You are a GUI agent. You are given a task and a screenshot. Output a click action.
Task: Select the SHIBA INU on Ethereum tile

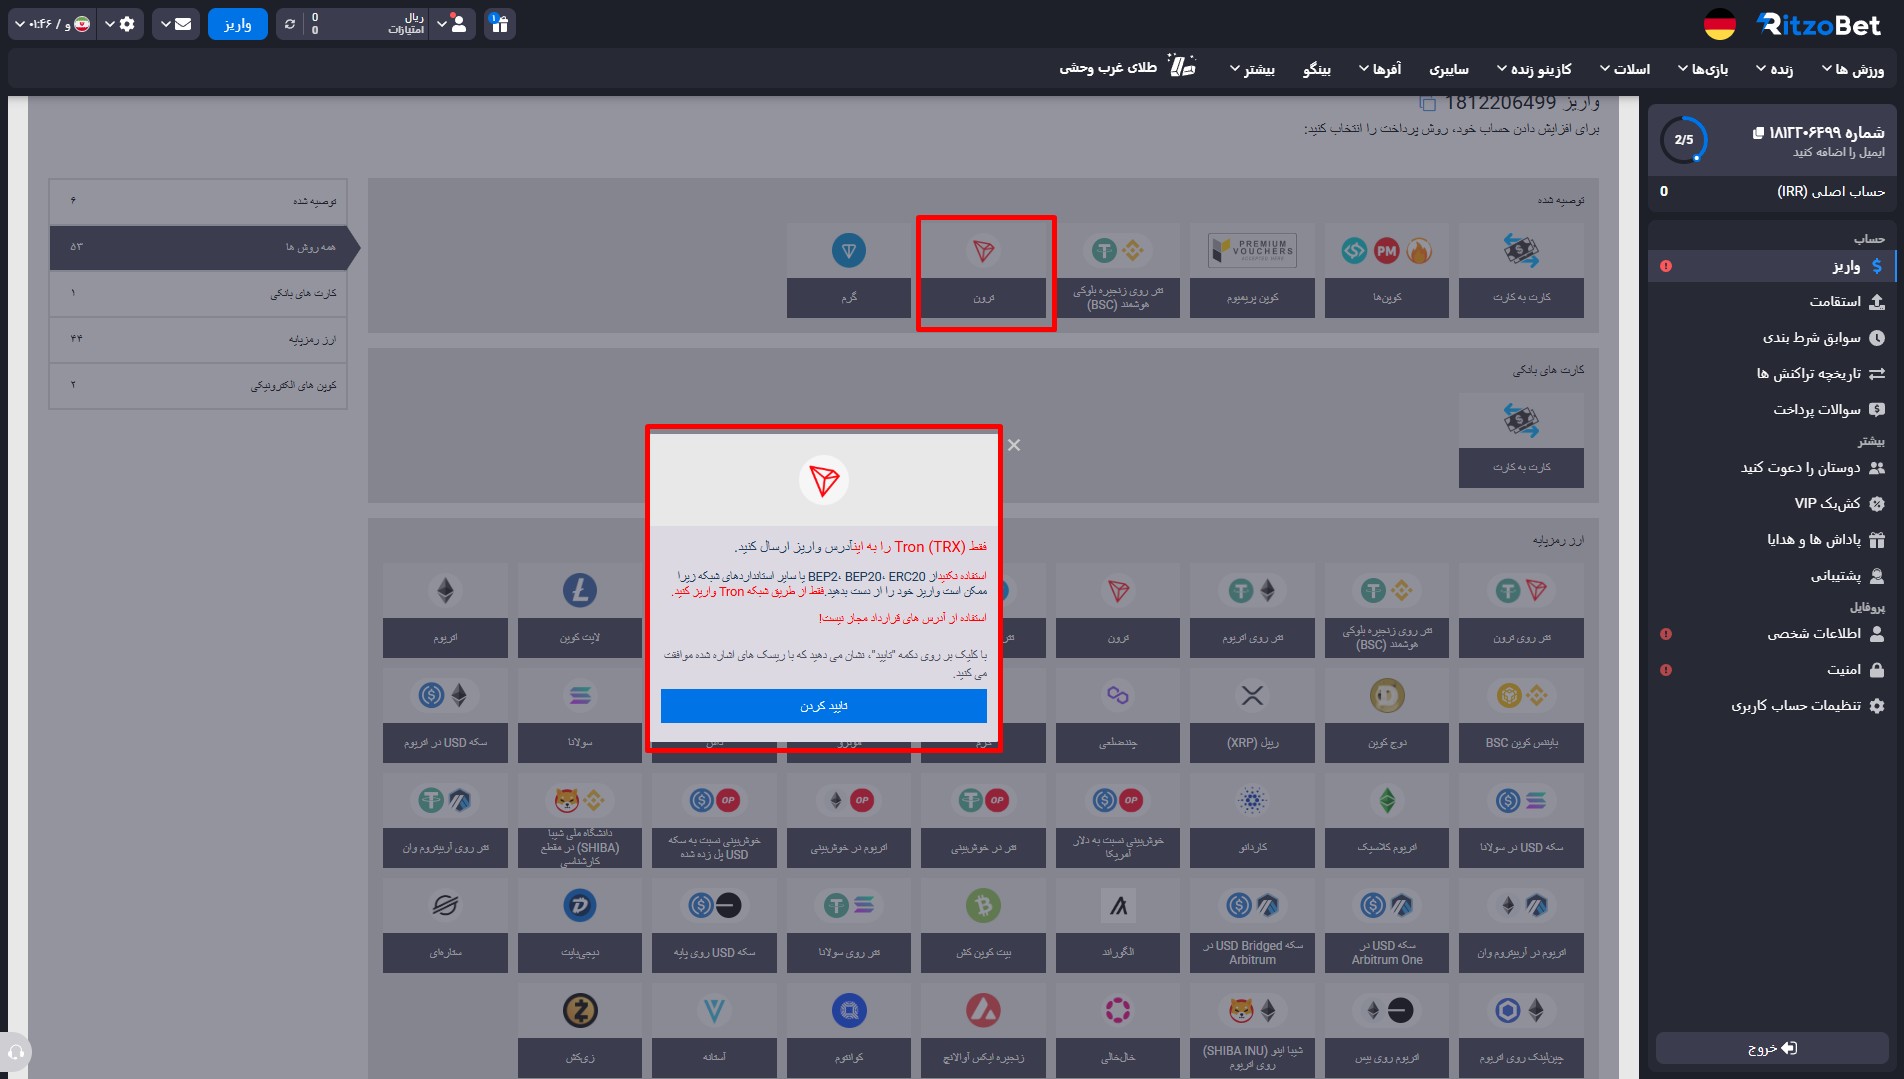click(x=1252, y=1031)
